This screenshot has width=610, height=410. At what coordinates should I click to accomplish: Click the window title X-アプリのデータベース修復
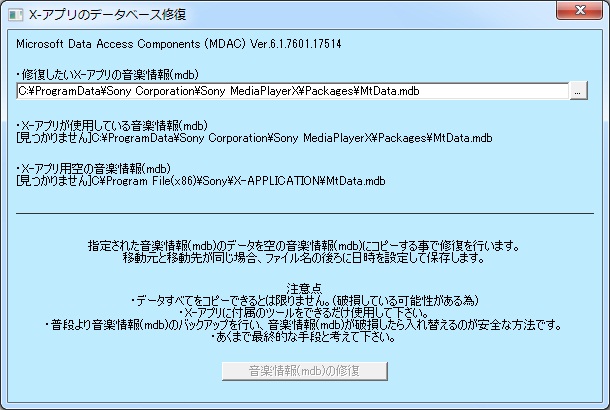[x=108, y=15]
